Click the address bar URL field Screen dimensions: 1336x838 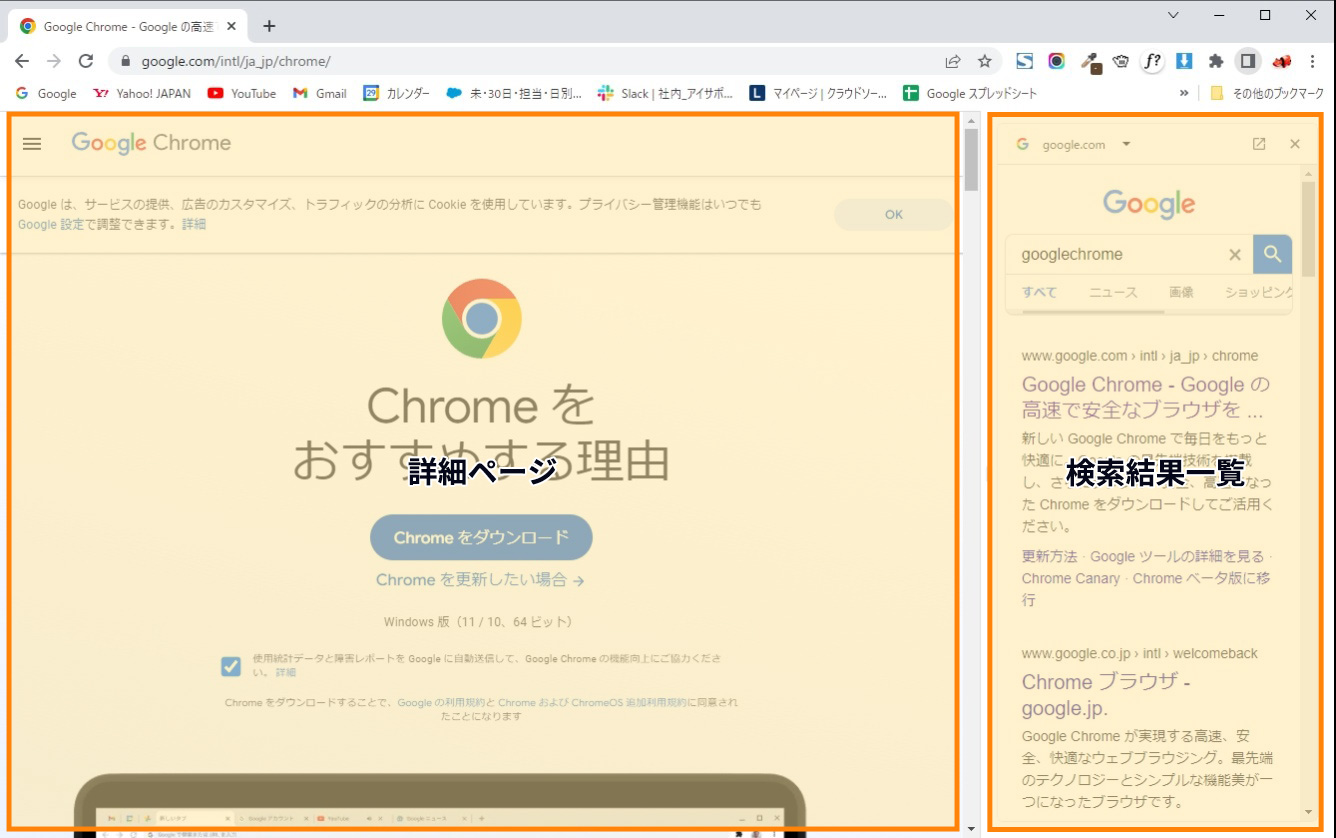click(x=540, y=61)
